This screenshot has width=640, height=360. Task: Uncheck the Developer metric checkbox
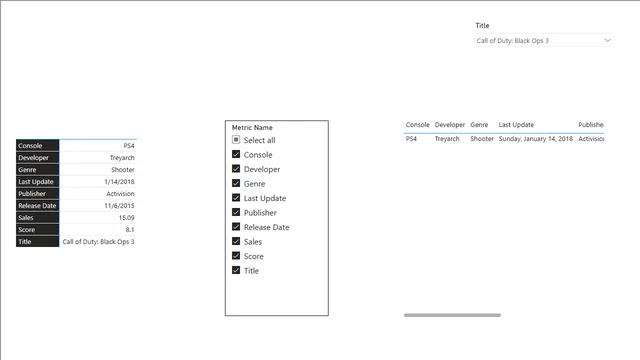(236, 169)
